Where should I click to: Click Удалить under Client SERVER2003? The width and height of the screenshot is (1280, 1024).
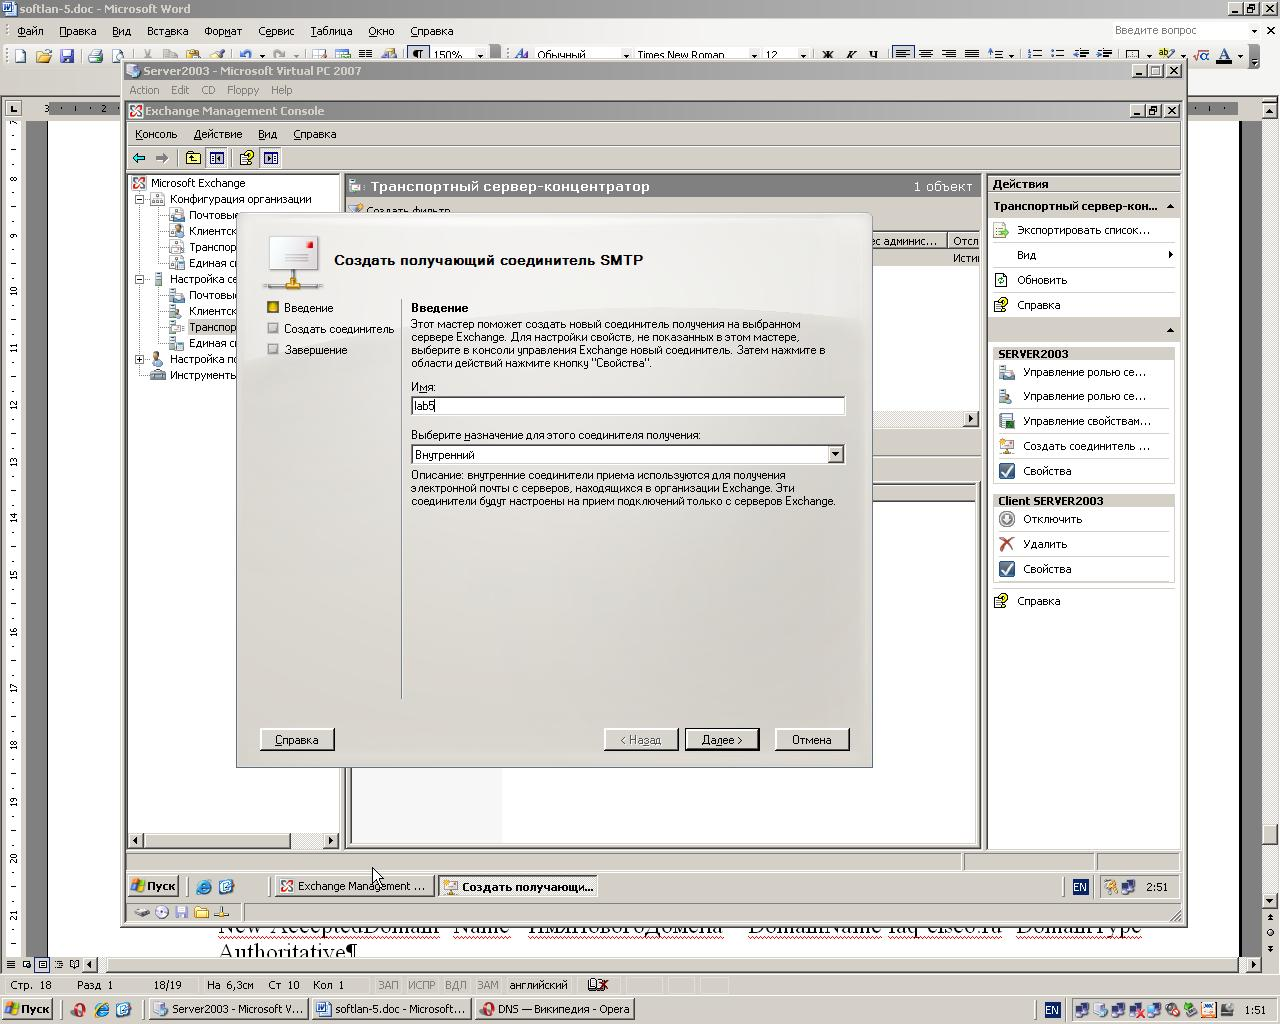[1045, 544]
